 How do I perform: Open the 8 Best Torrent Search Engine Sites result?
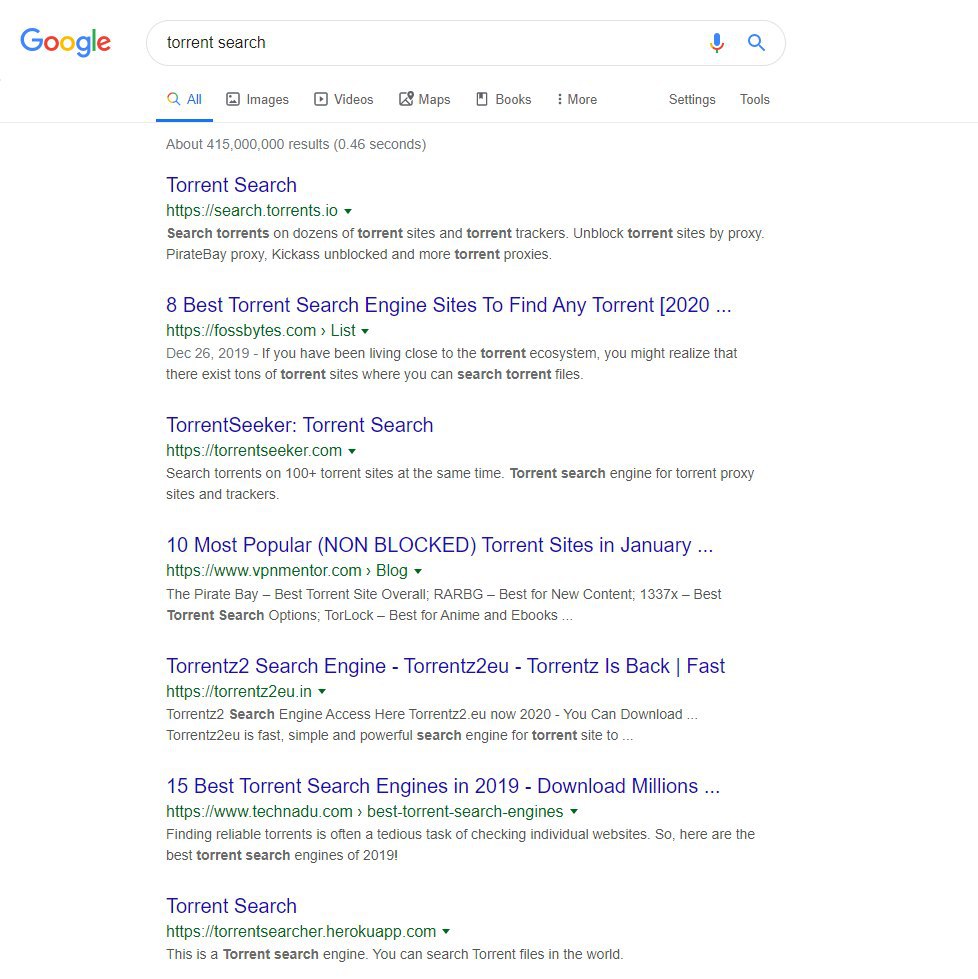pyautogui.click(x=448, y=305)
